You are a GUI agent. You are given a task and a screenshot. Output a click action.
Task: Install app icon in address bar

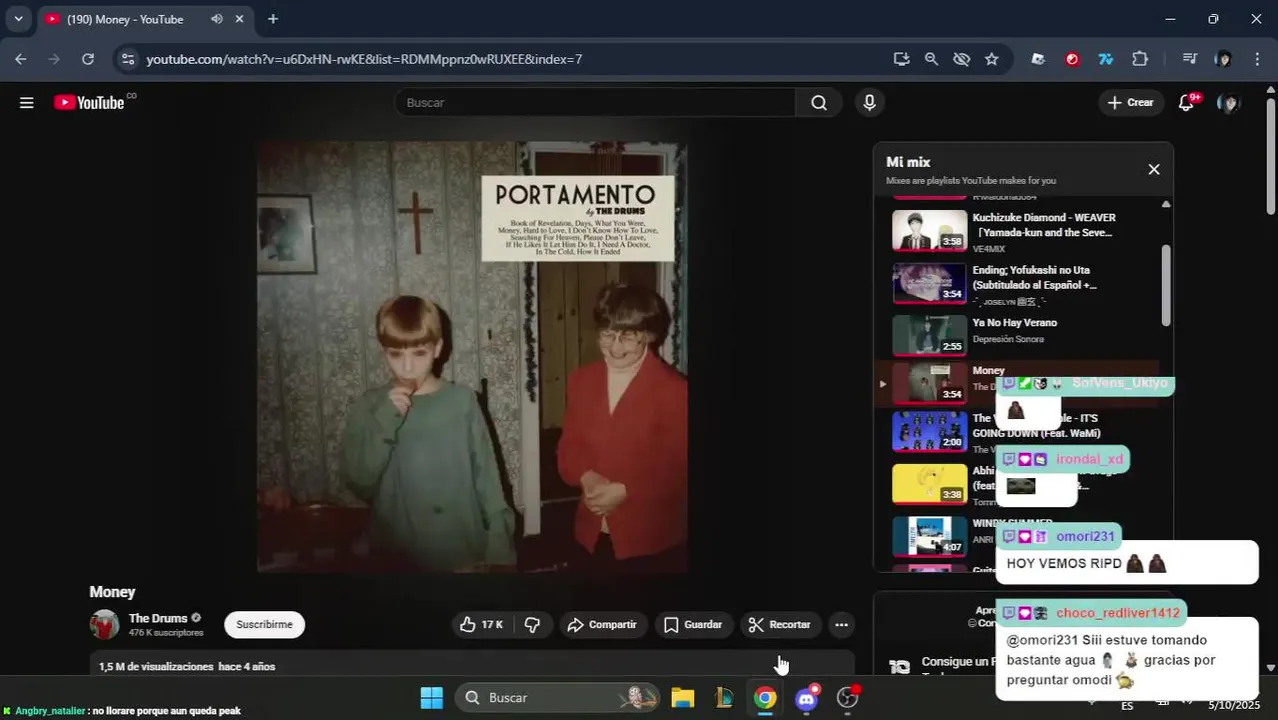902,59
